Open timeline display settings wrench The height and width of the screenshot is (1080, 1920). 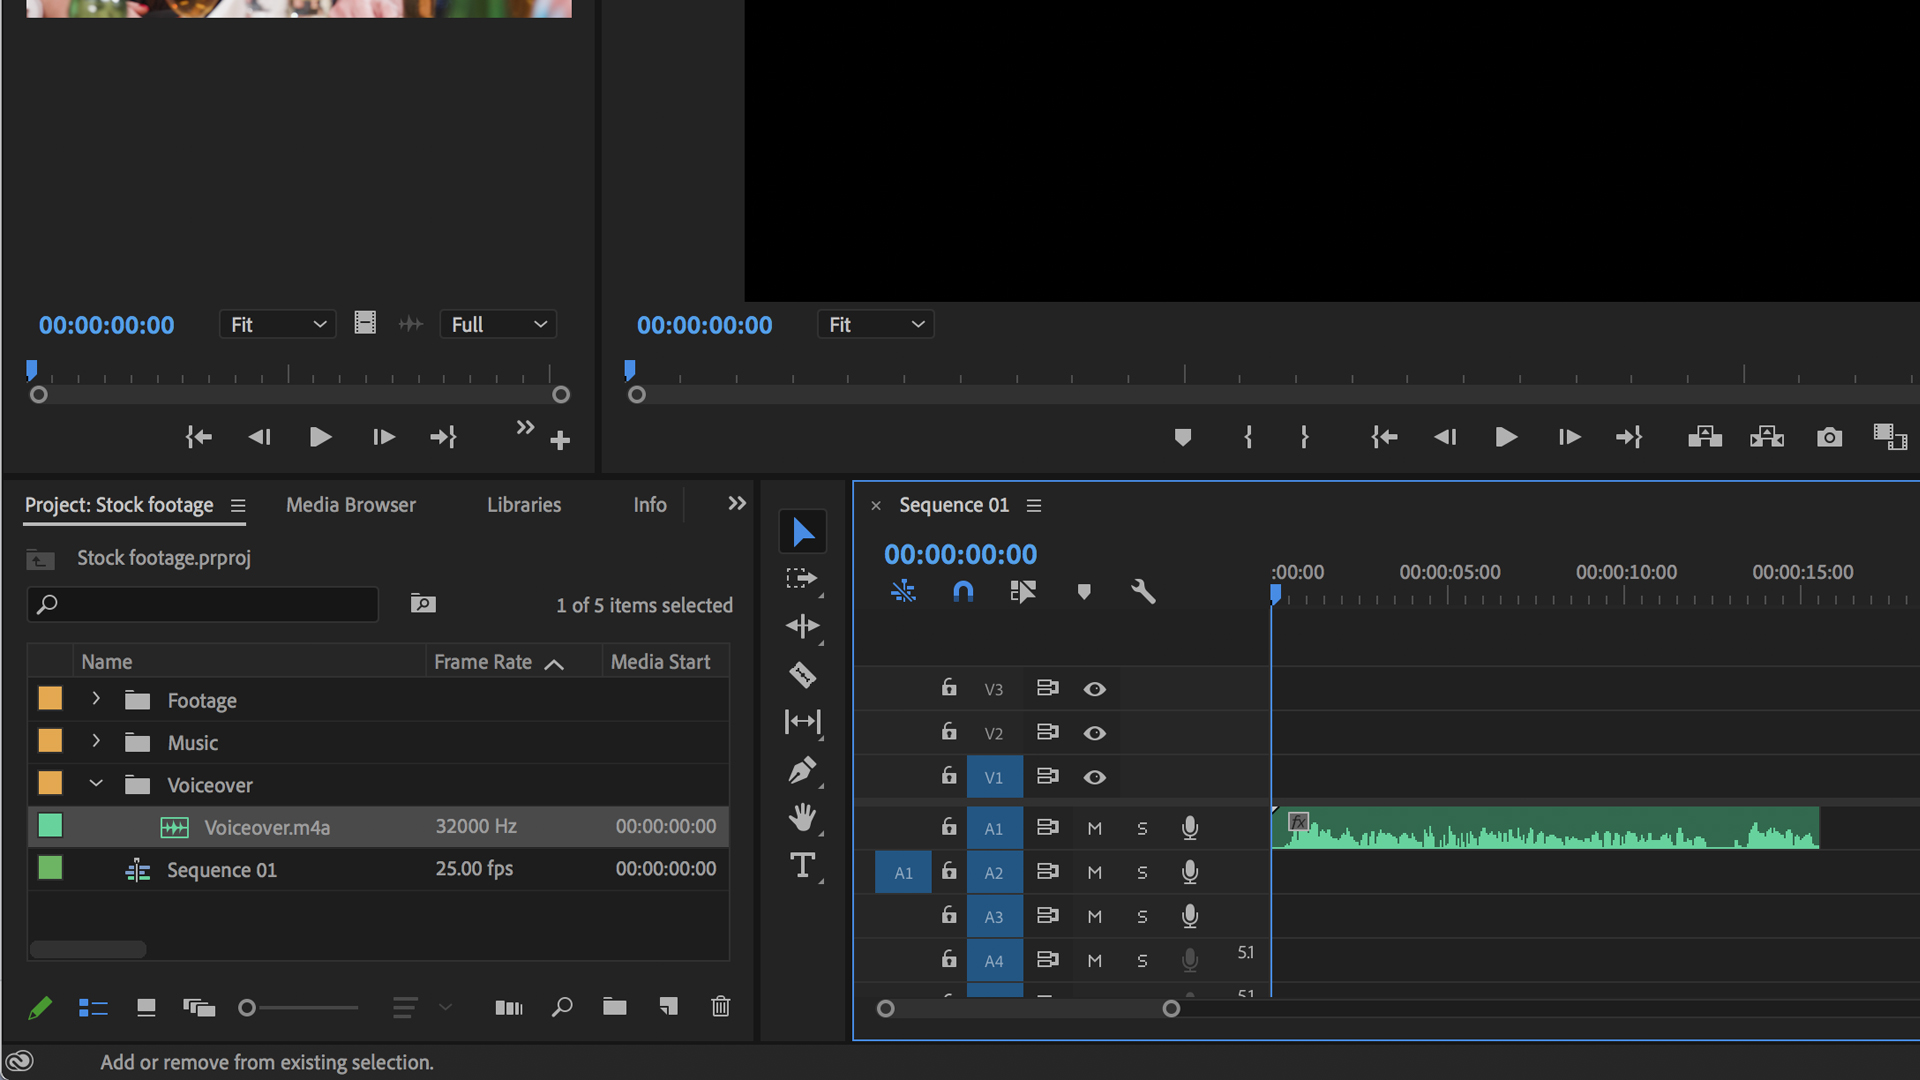click(1143, 591)
